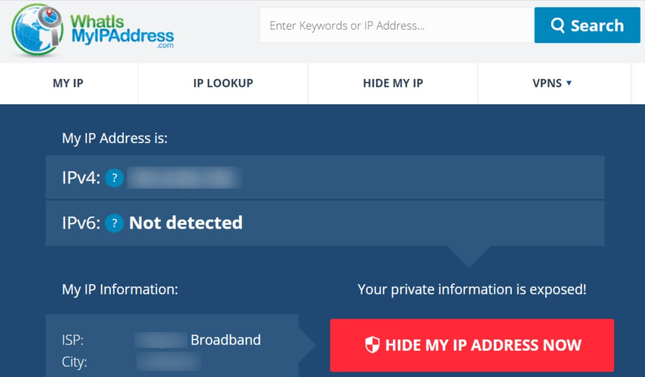Click the My IP Information heading
This screenshot has height=377, width=645.
pos(120,289)
